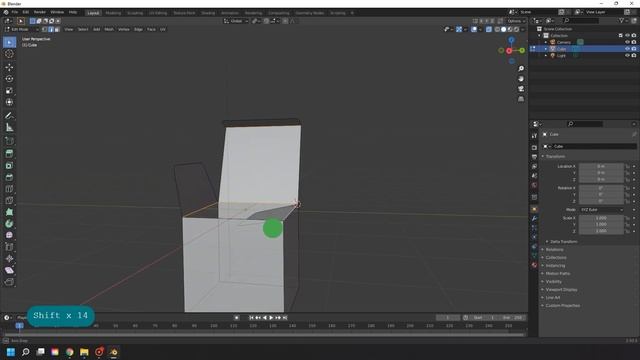The height and width of the screenshot is (360, 640).
Task: Disable Collection in renders camera icon
Action: coord(634,36)
